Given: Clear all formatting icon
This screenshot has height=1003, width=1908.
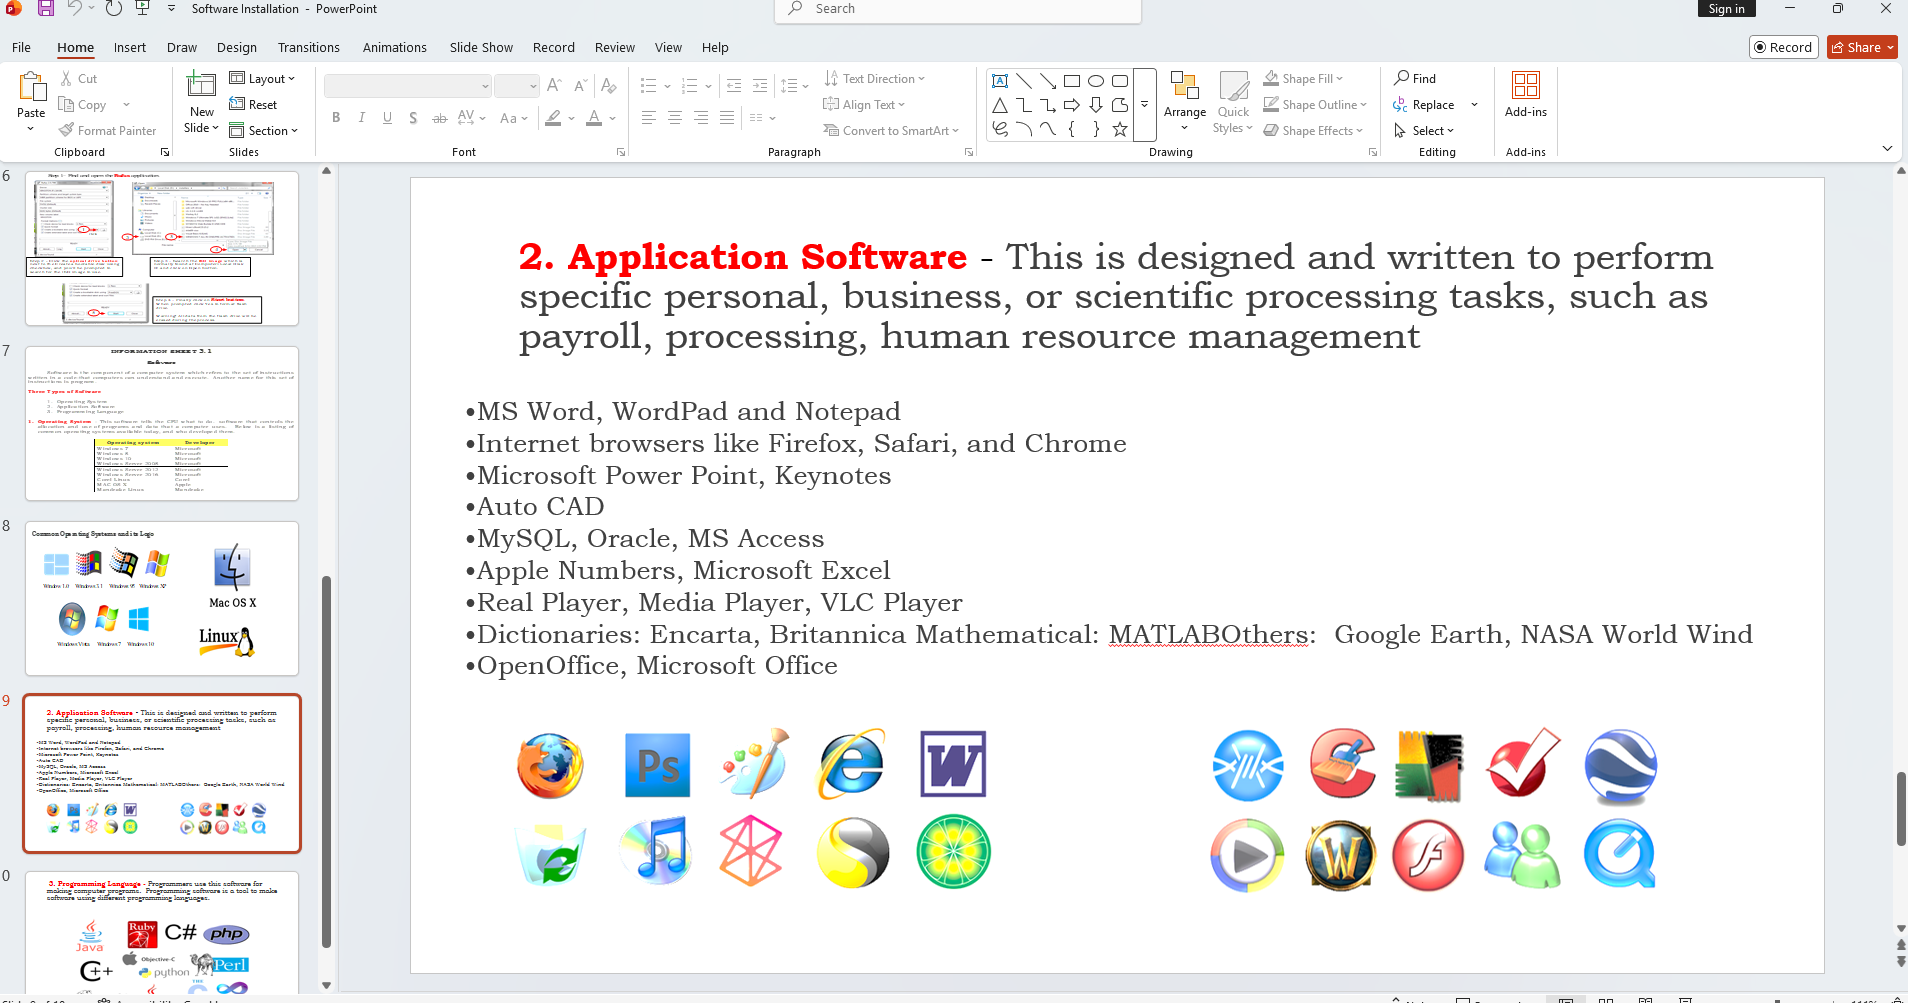Looking at the screenshot, I should (608, 86).
